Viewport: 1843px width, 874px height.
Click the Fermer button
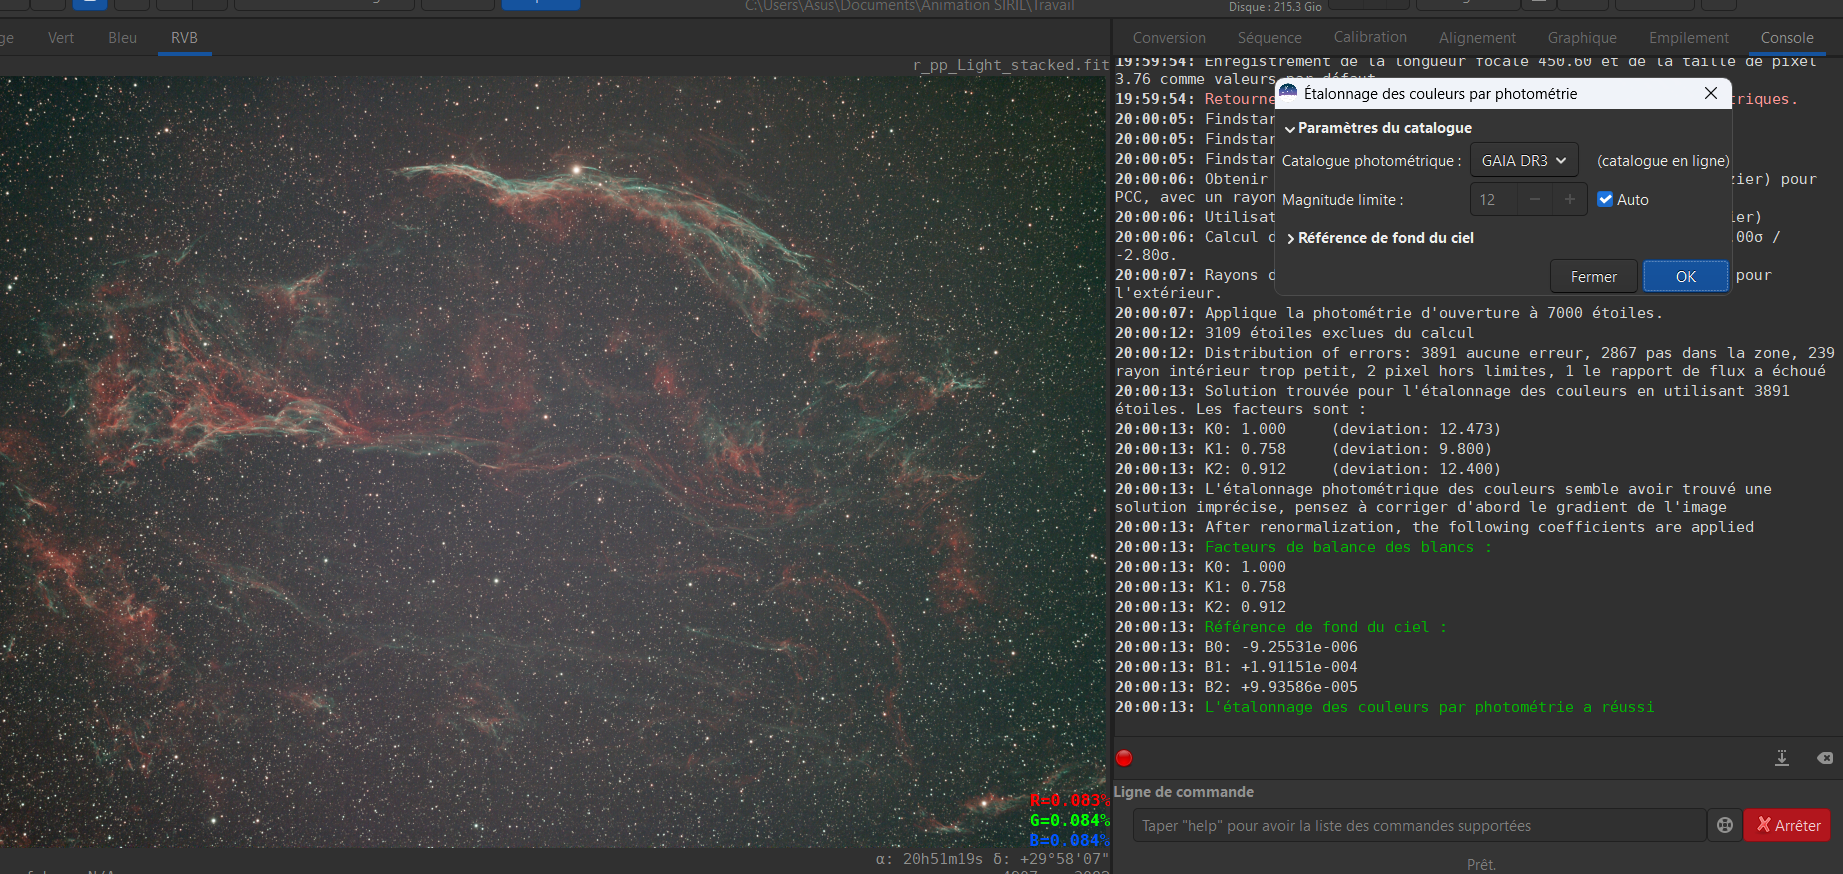(1593, 277)
